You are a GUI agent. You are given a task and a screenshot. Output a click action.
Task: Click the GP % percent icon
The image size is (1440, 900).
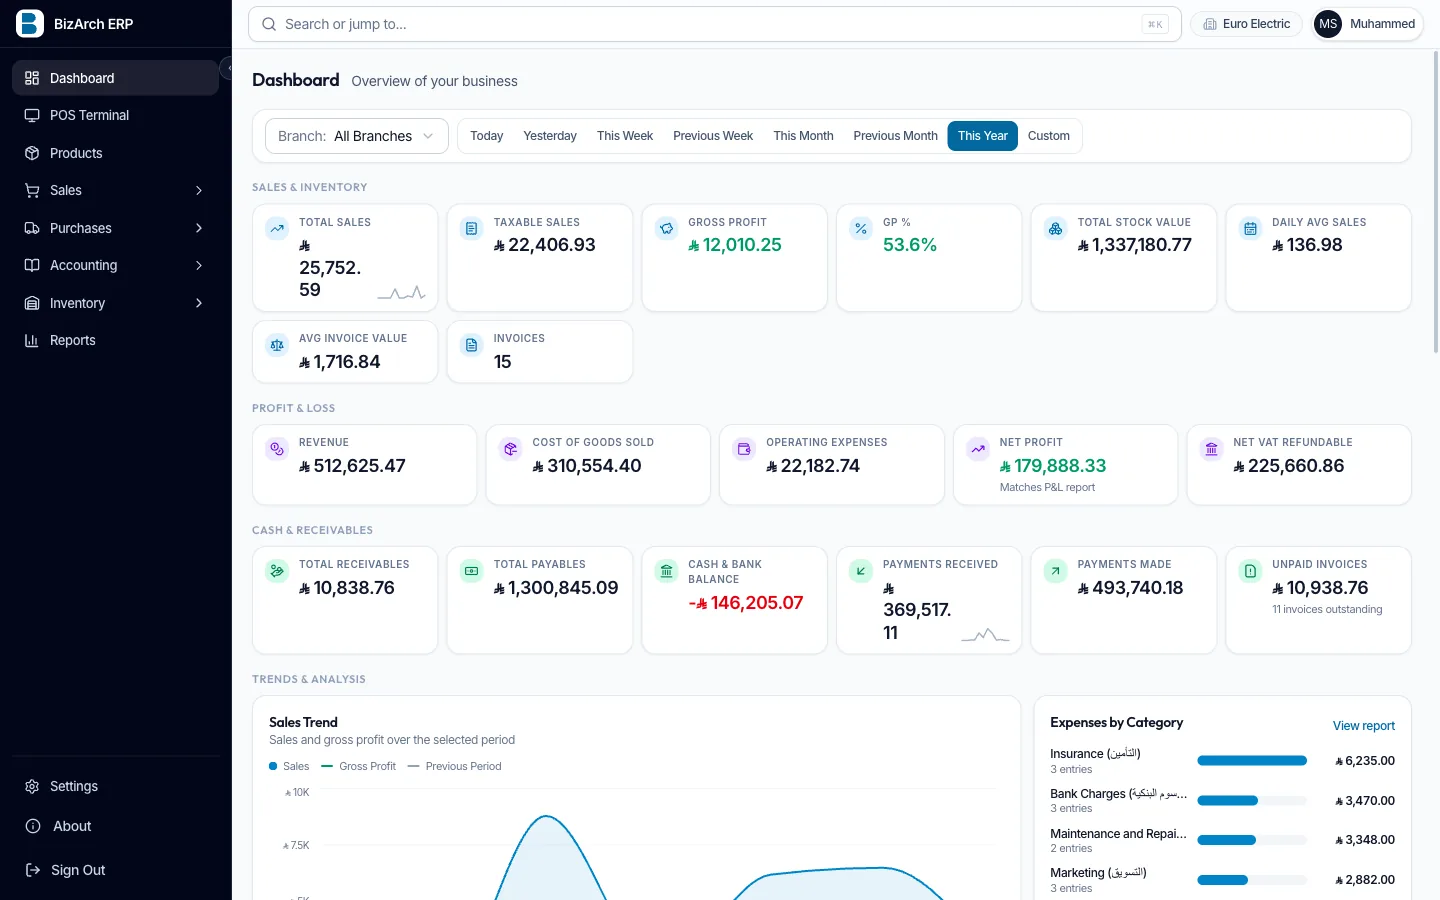(861, 229)
